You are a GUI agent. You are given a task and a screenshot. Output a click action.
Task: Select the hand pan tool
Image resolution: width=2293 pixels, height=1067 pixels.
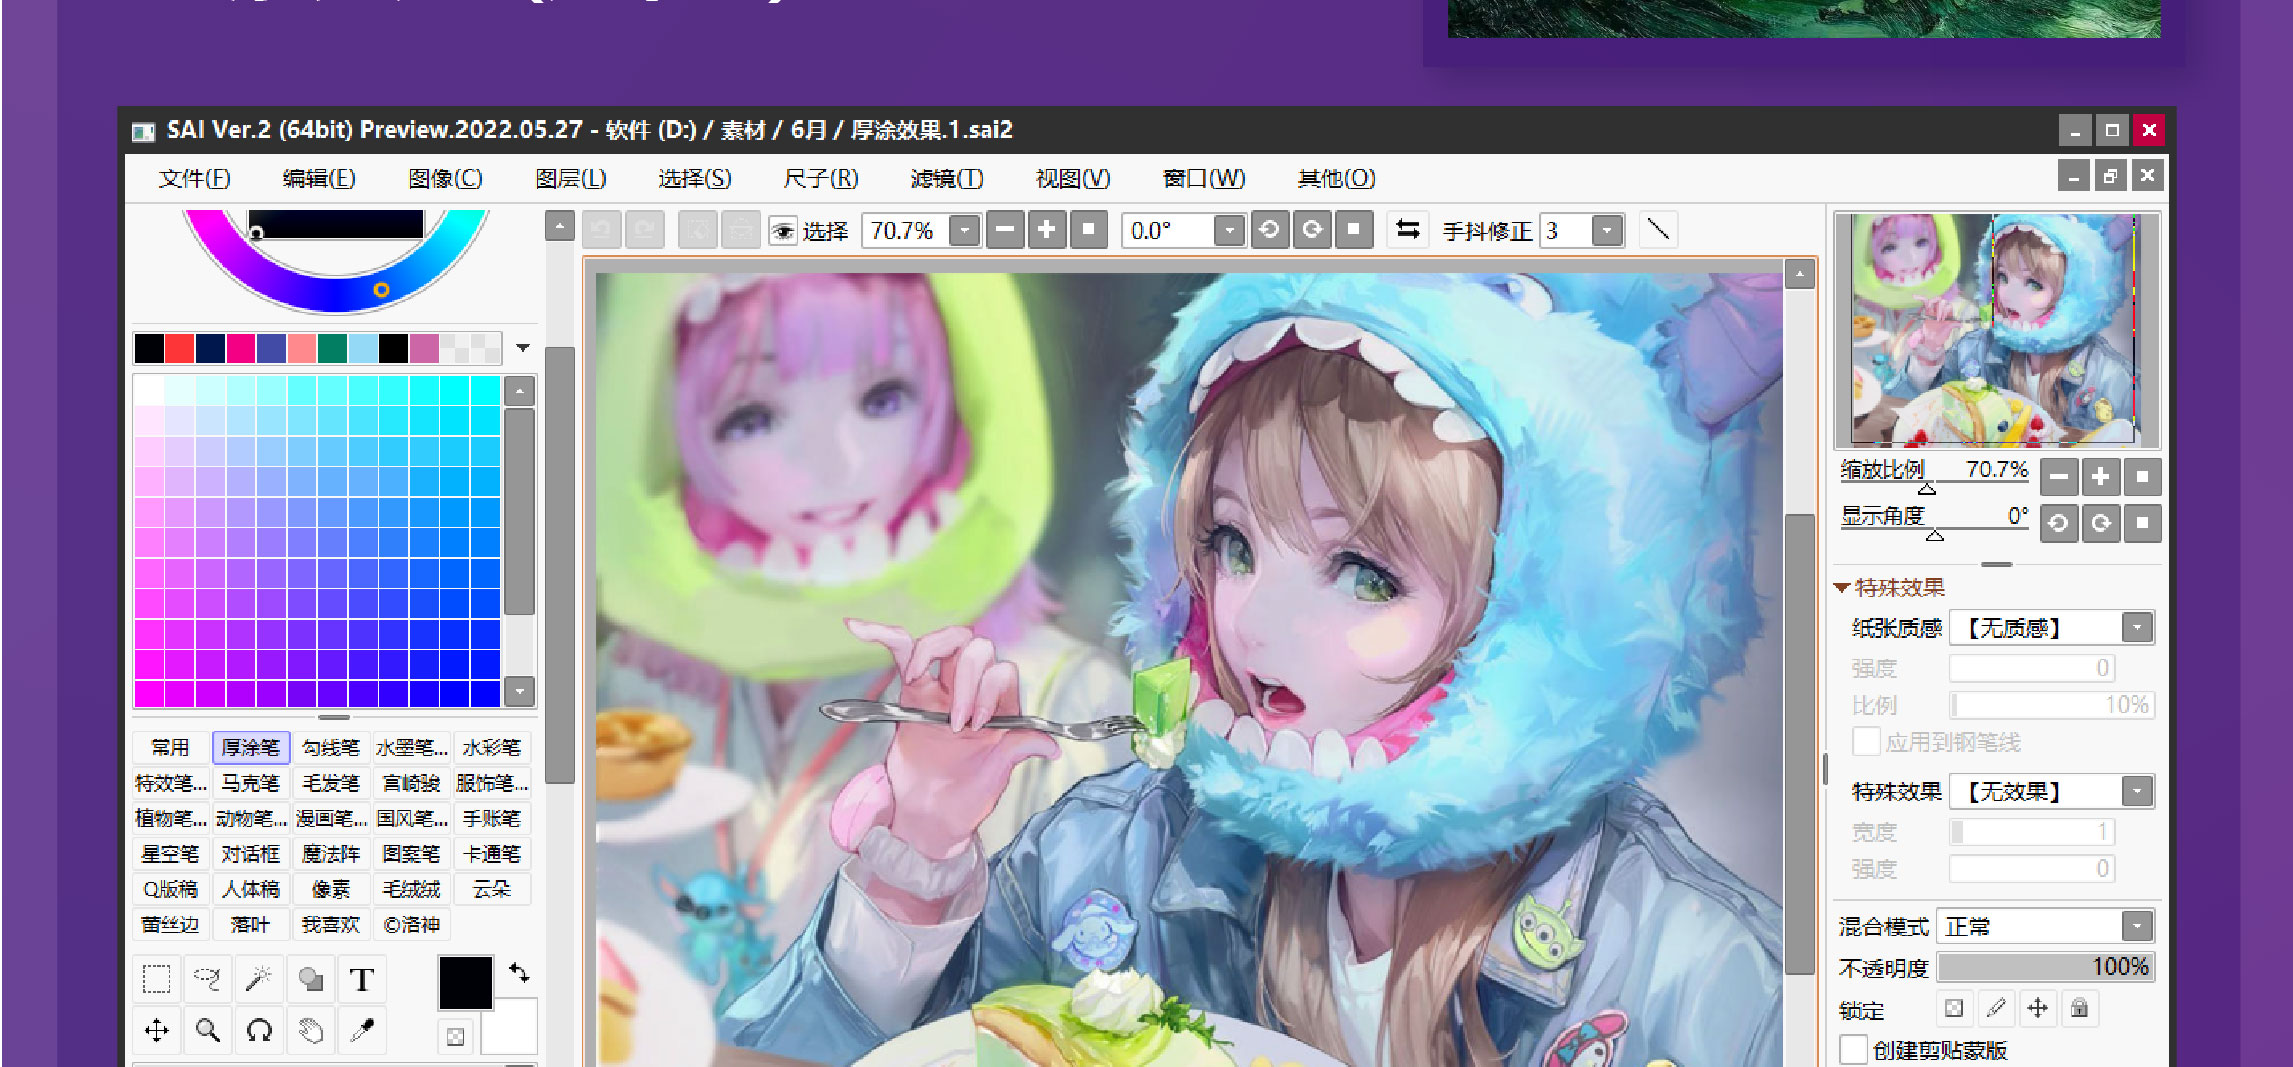pyautogui.click(x=311, y=1031)
